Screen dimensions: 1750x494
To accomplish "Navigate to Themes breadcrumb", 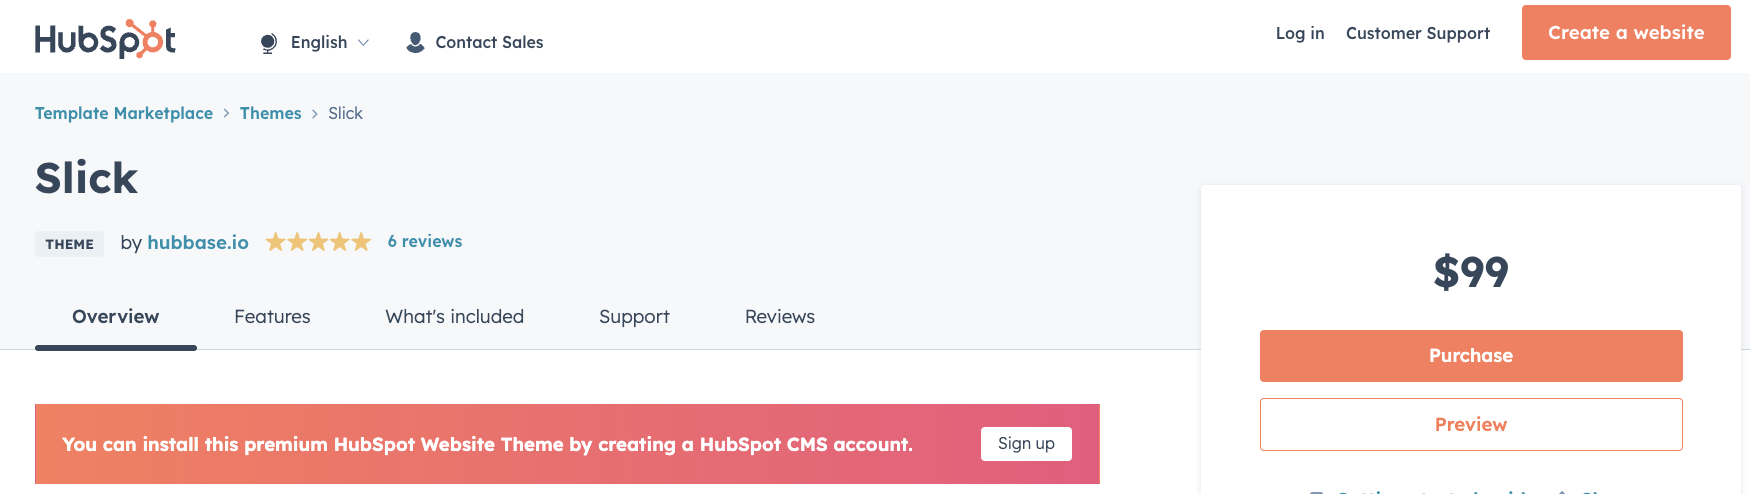I will point(270,113).
